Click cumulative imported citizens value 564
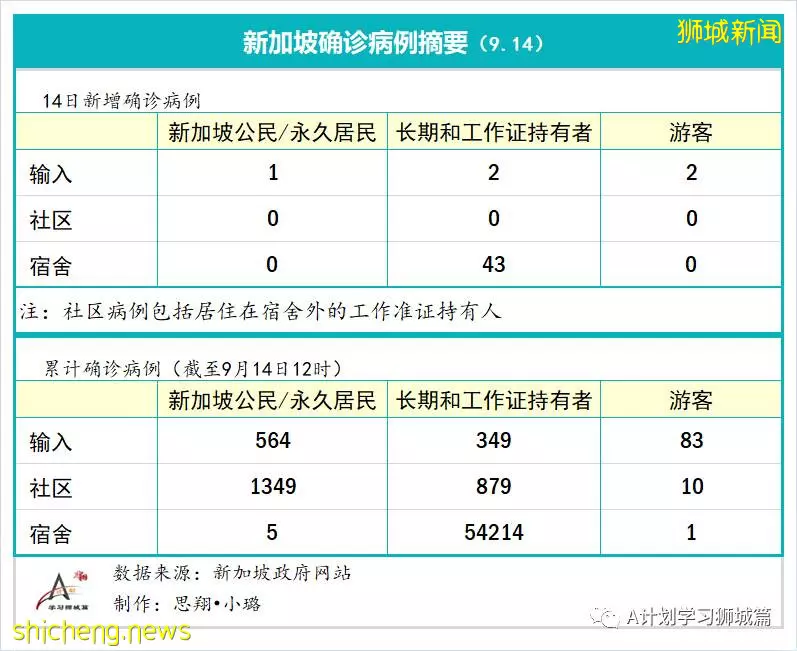Screen dimensions: 797x651 [x=273, y=440]
